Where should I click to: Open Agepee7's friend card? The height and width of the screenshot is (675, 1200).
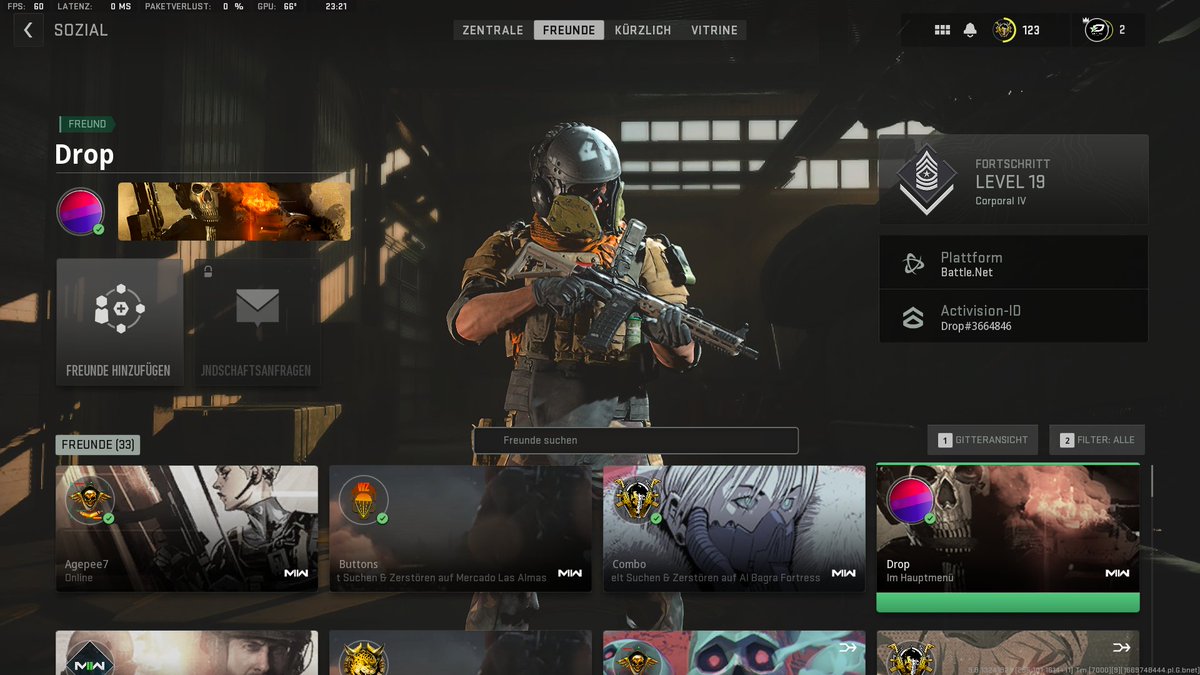[187, 528]
